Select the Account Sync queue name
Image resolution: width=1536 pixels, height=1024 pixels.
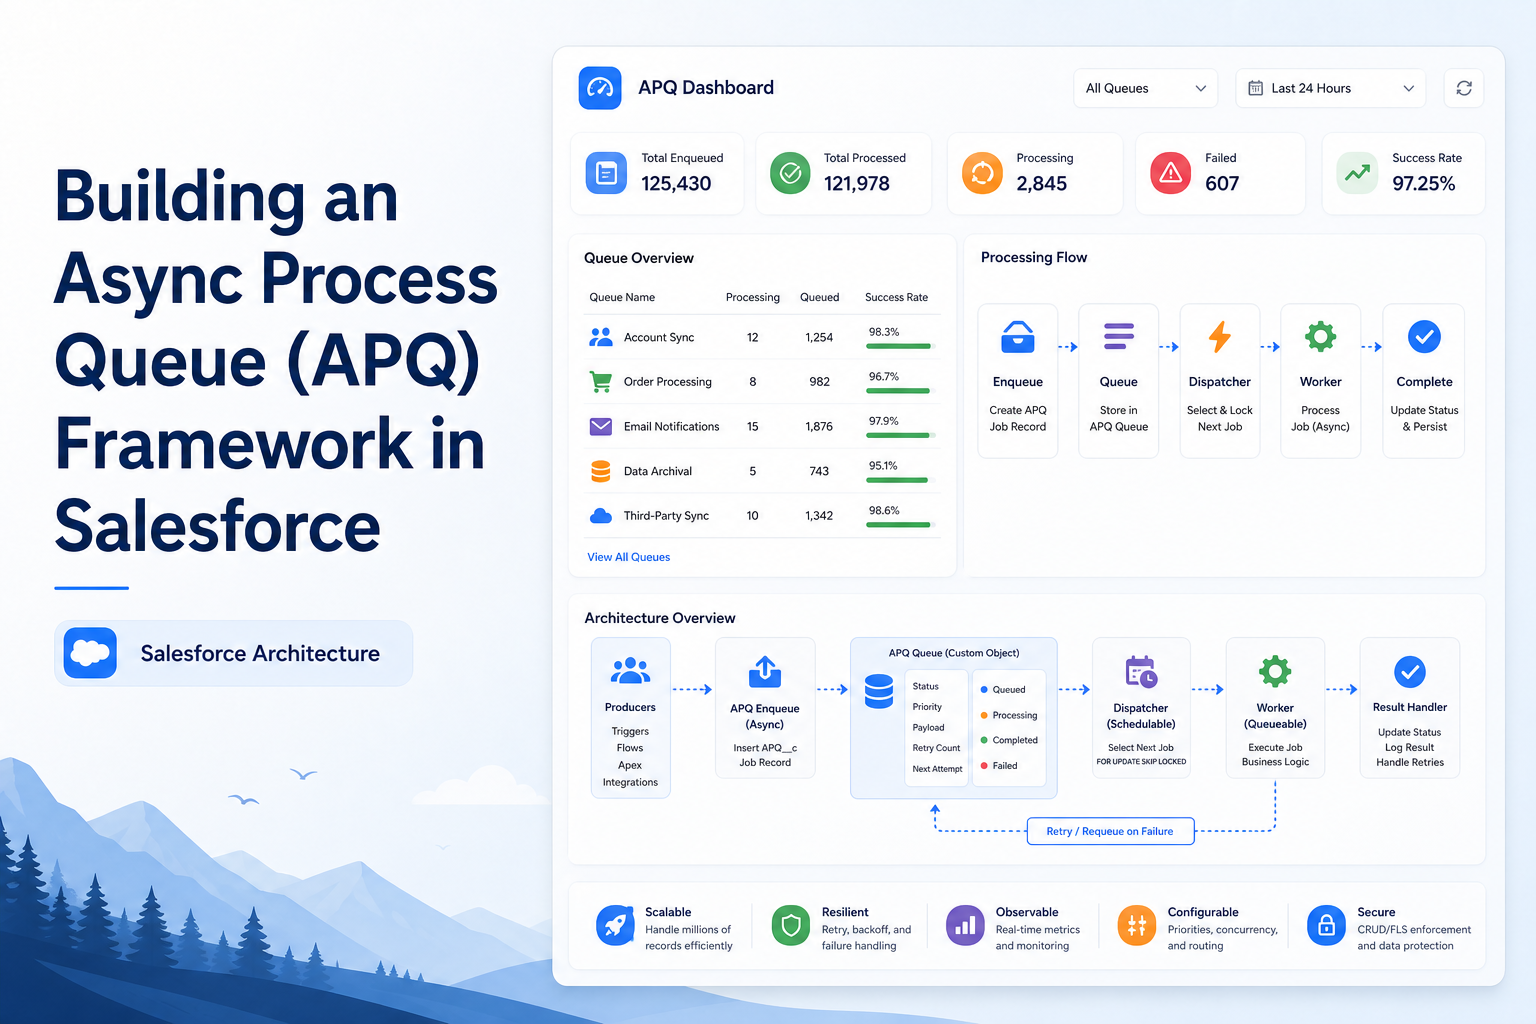(x=659, y=337)
